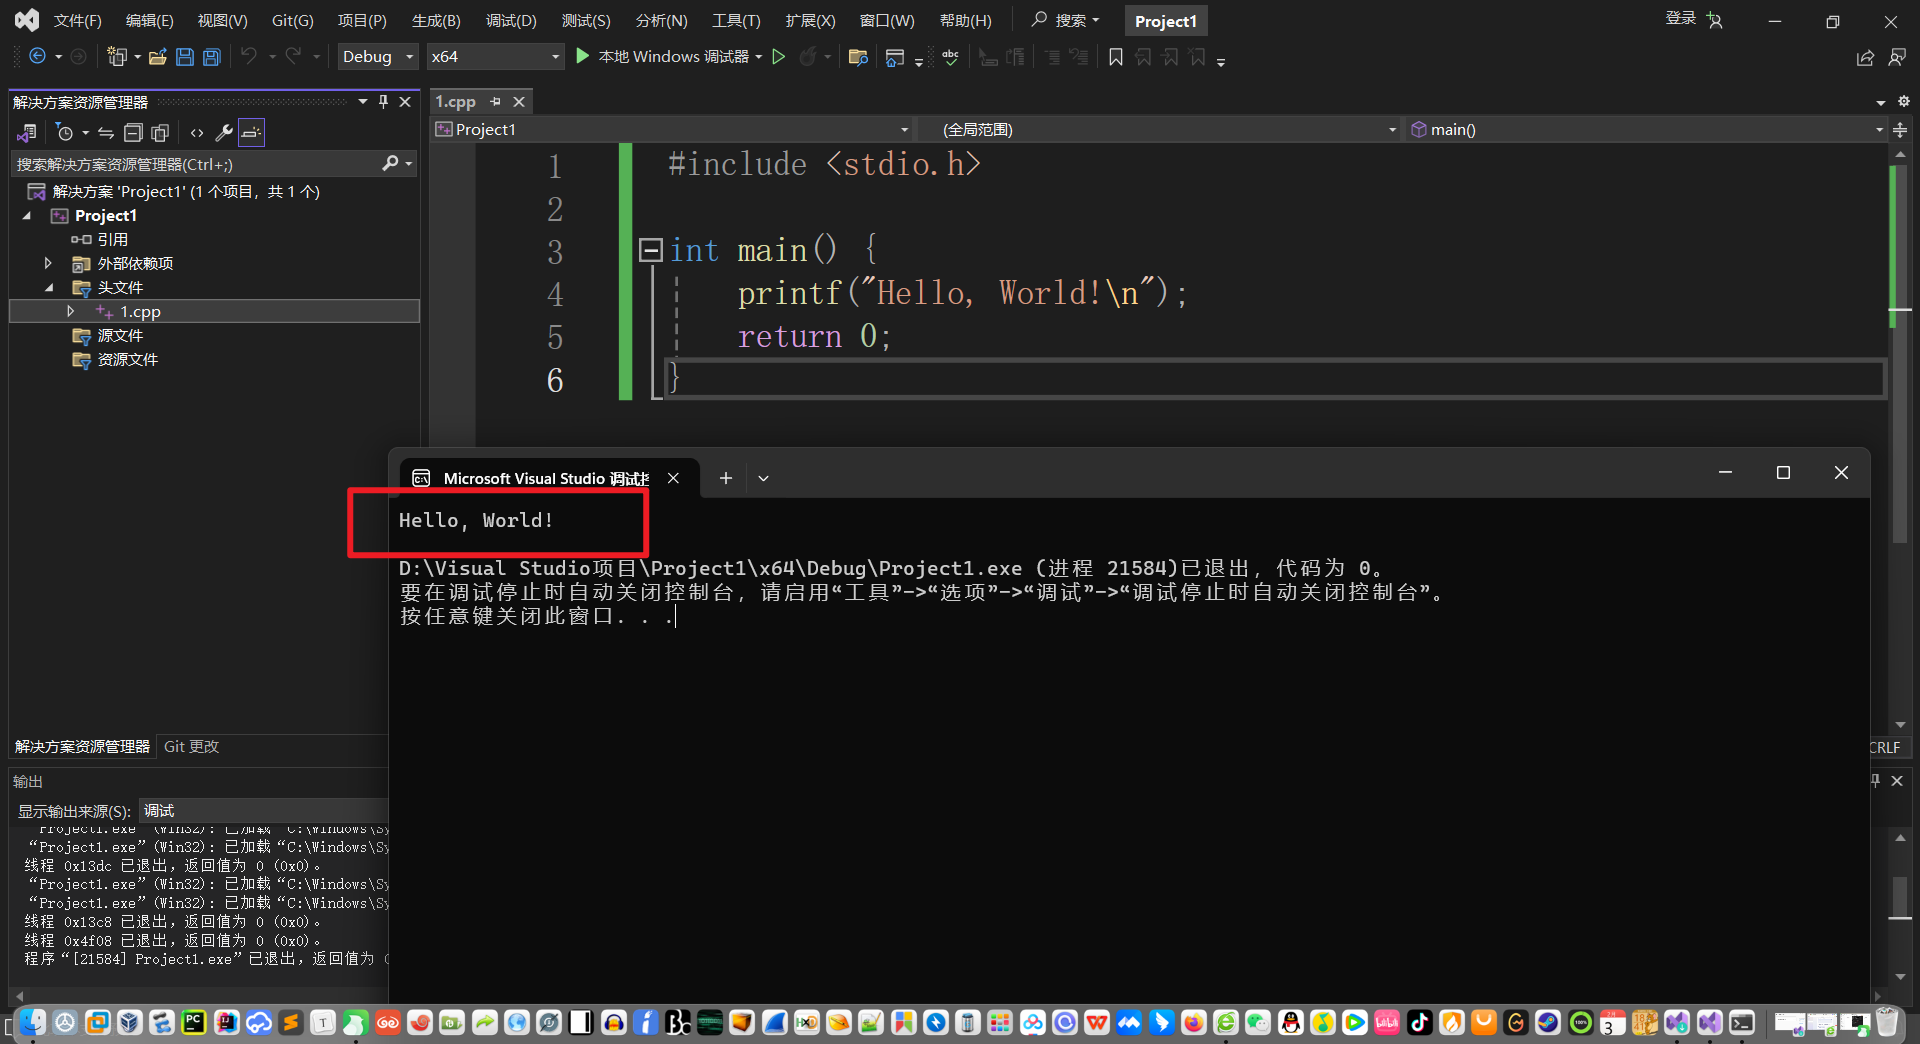
Task: Click the Start Without Debugging outline play icon
Action: pyautogui.click(x=779, y=57)
